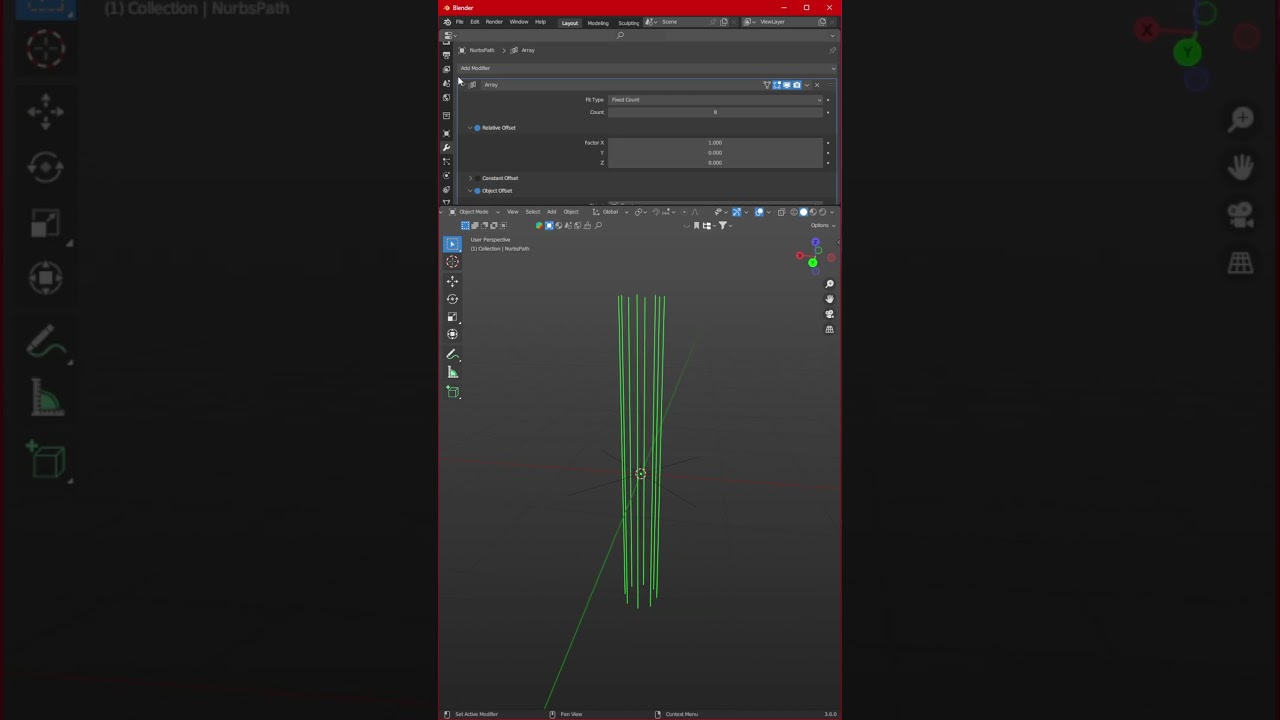The width and height of the screenshot is (1280, 720).
Task: Open the Fit Type dropdown
Action: pos(715,100)
